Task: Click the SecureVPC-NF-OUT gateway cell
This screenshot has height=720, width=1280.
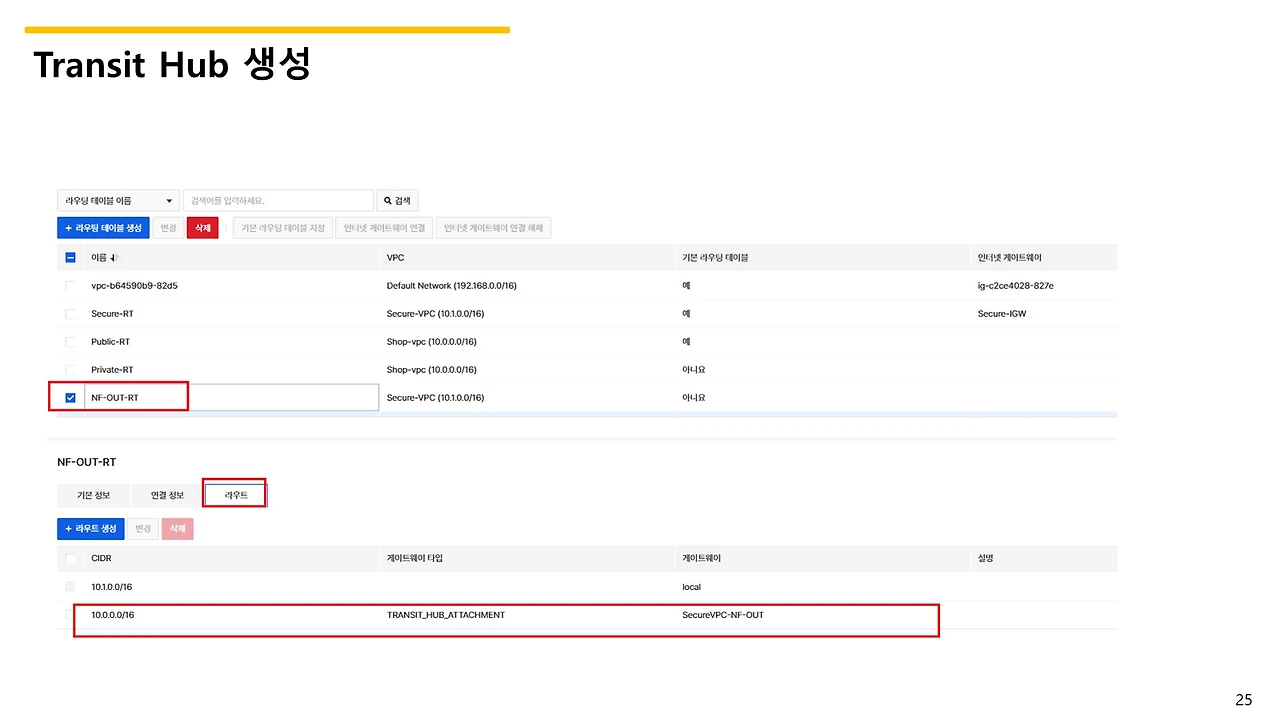Action: [722, 615]
